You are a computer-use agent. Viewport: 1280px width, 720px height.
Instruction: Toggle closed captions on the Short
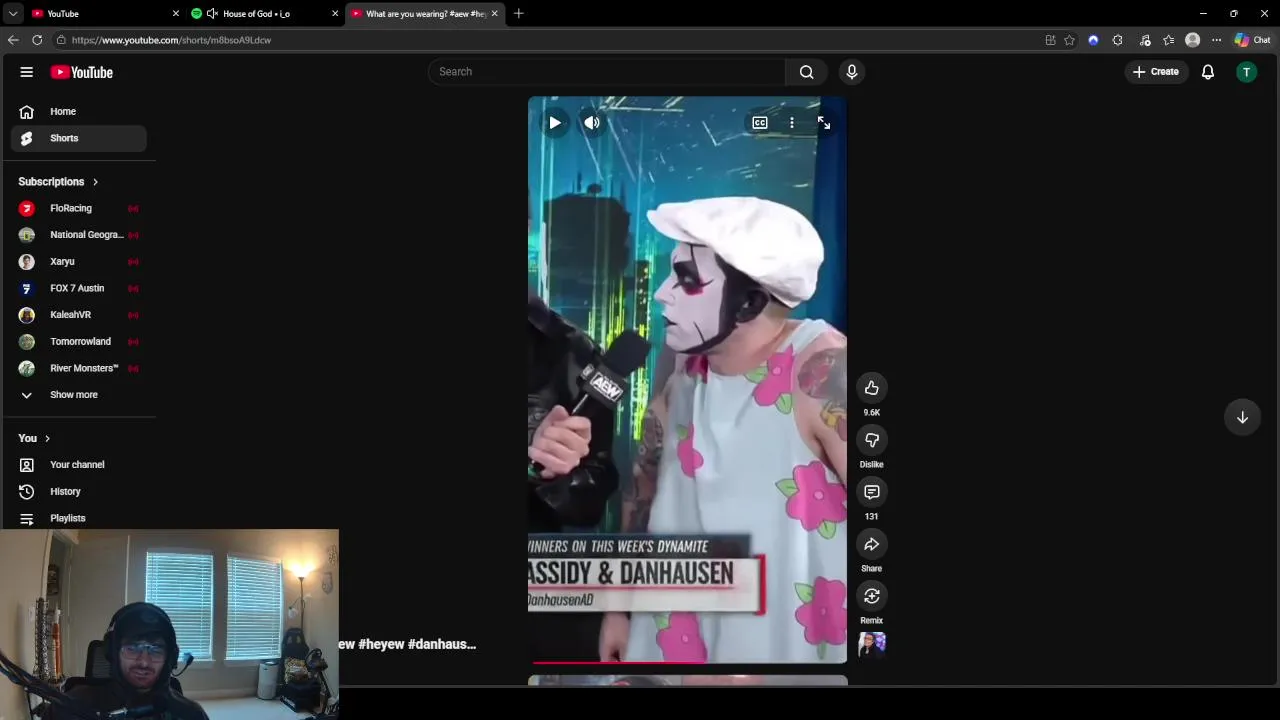click(x=760, y=123)
